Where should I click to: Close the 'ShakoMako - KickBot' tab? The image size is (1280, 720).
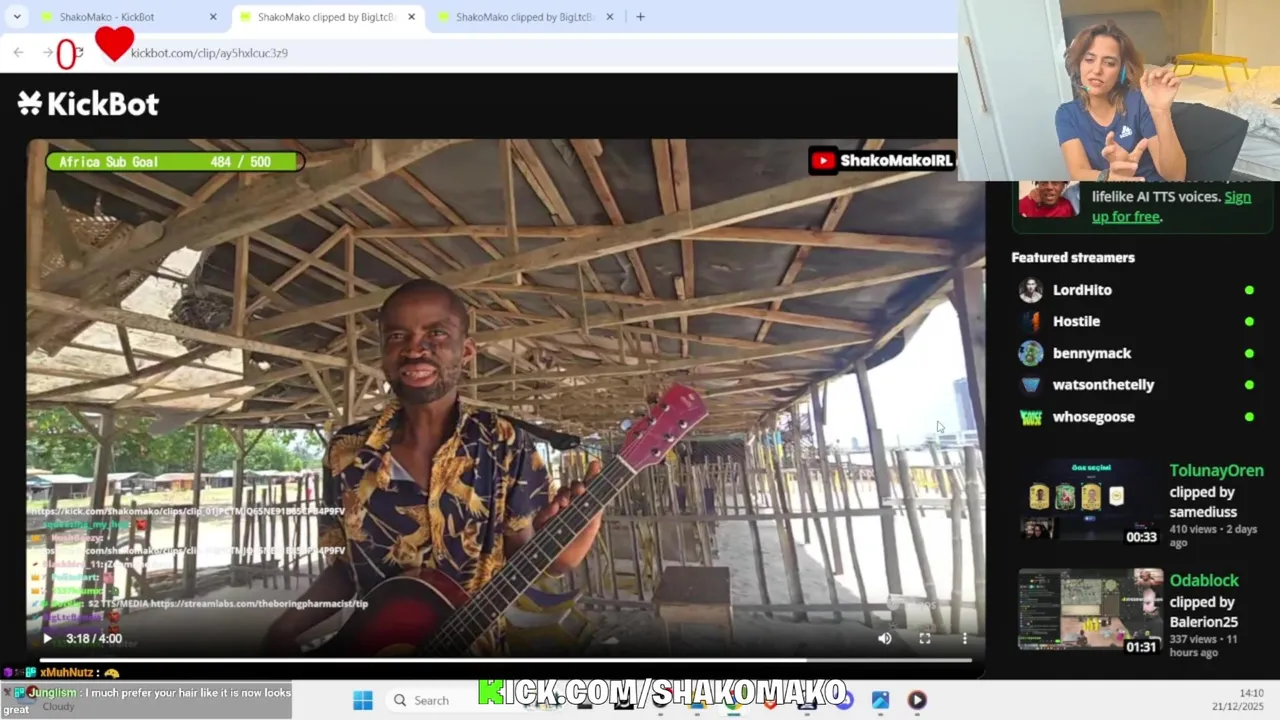point(213,17)
